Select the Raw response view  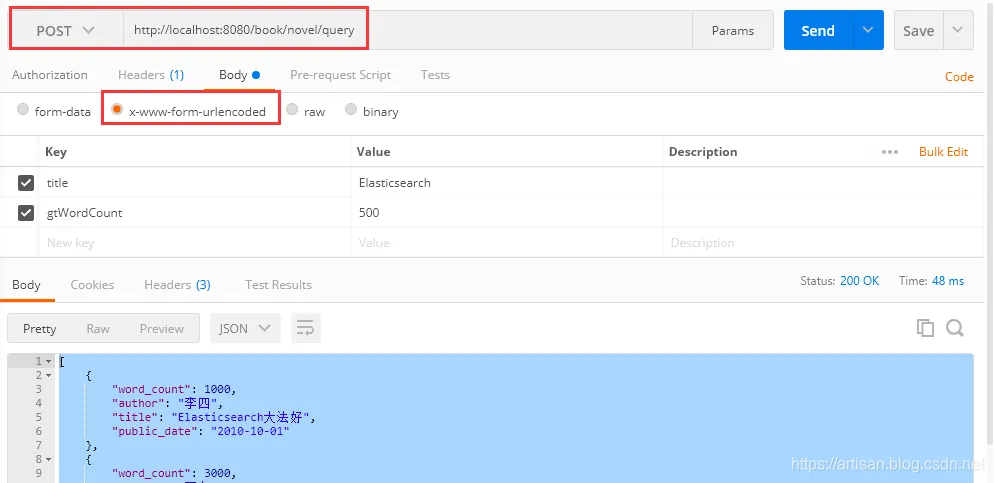tap(98, 328)
